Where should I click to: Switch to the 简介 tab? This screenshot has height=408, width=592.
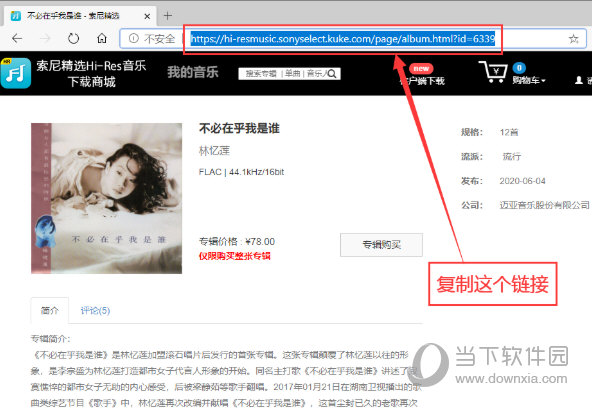click(x=49, y=311)
